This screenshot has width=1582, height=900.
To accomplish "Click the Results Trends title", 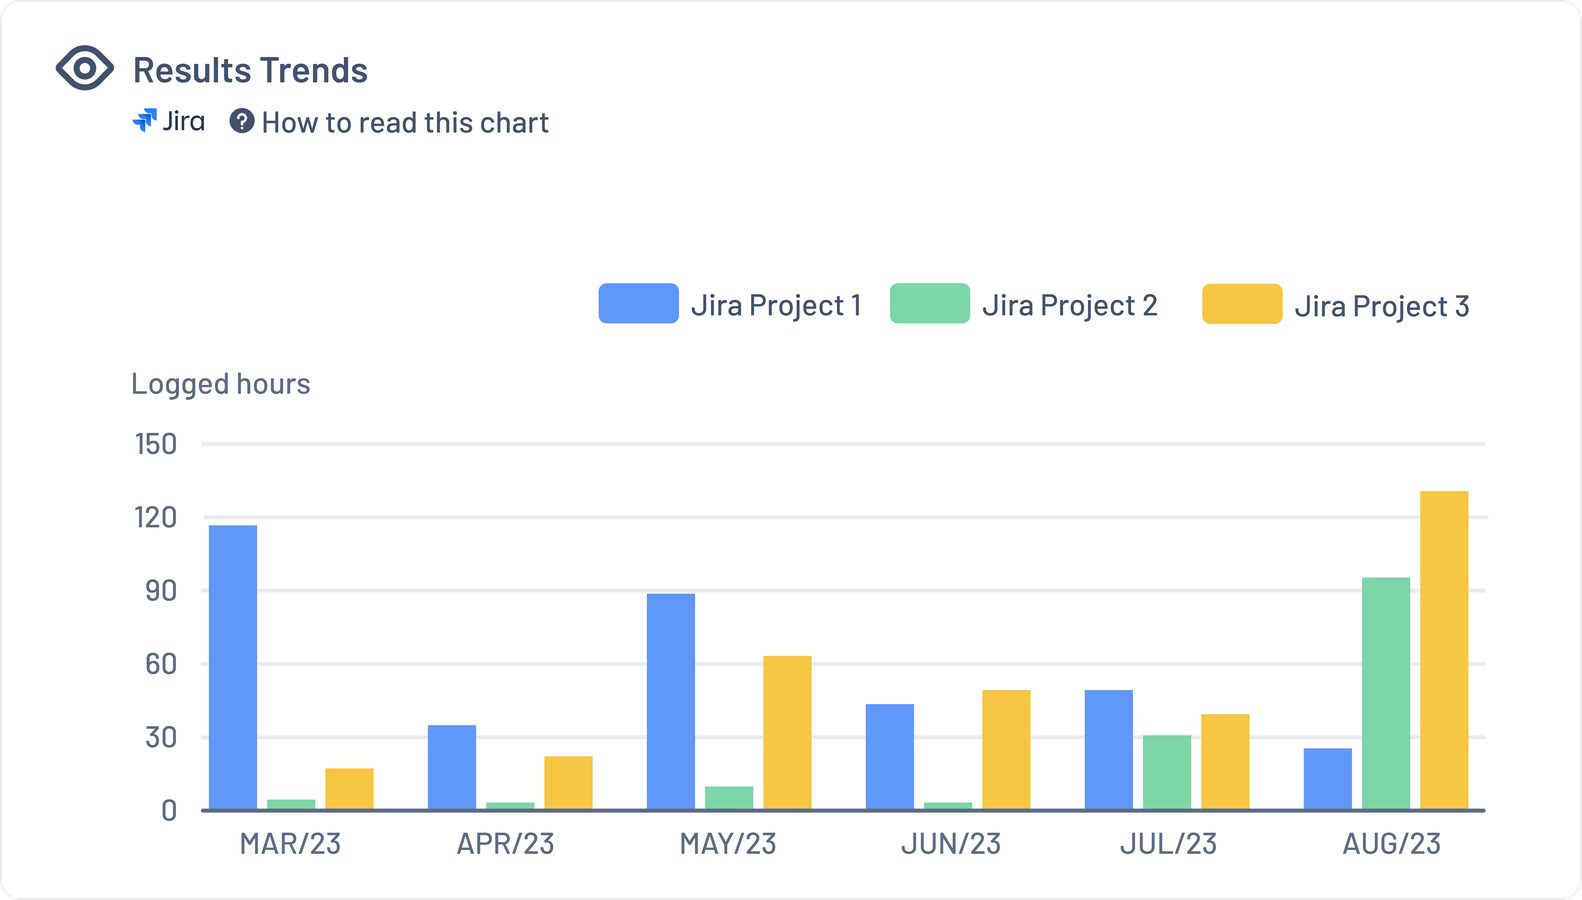I will pos(250,70).
